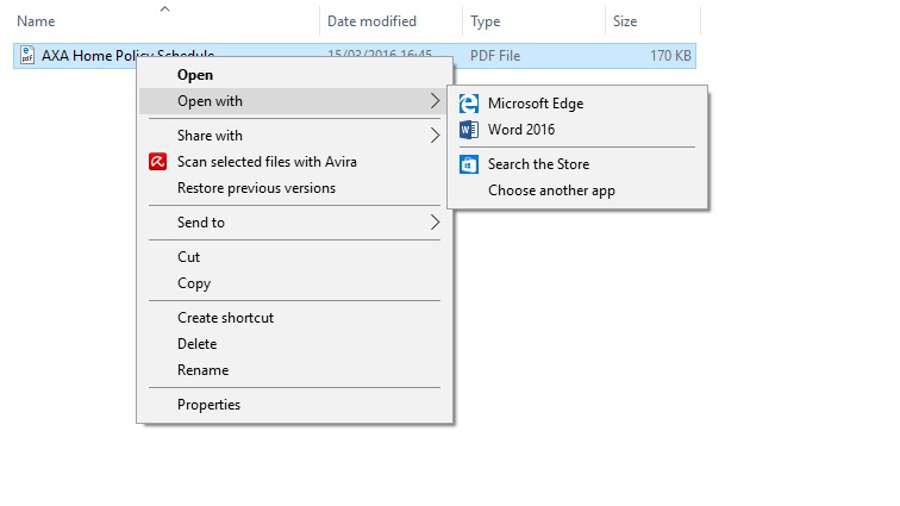Expand the Send to submenu arrow

point(435,223)
